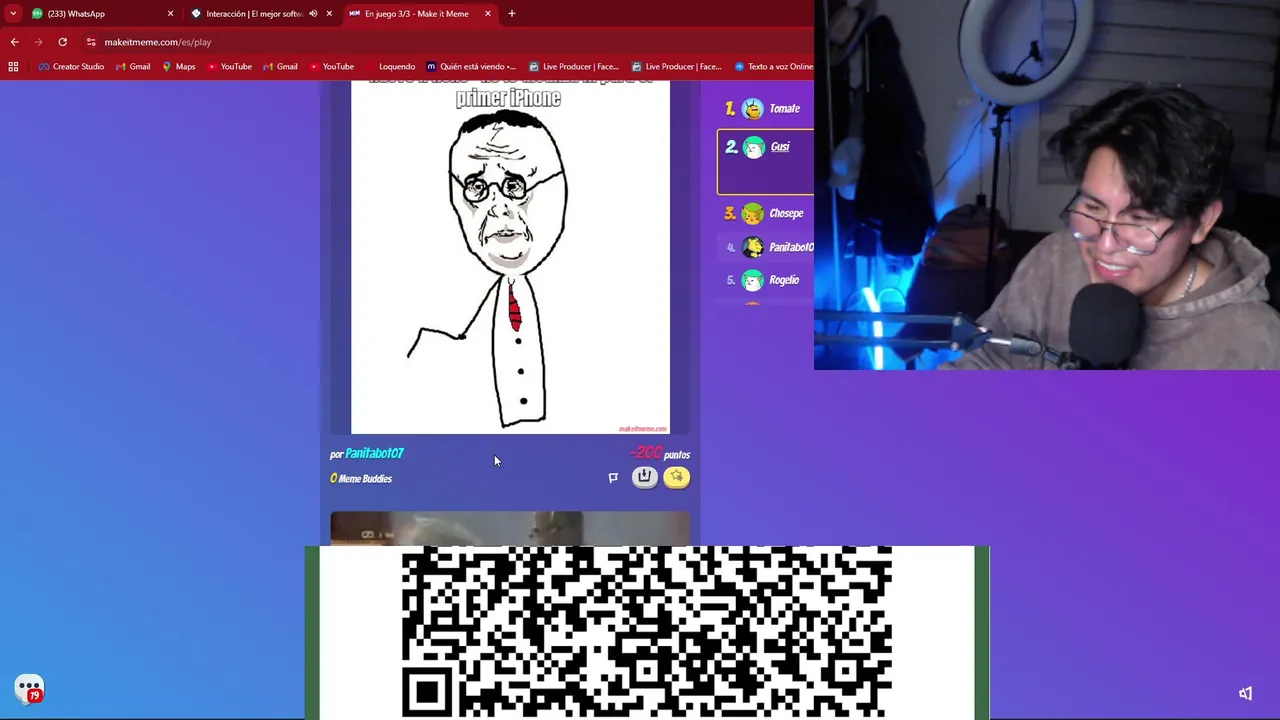Click the Panitabot07 author name
The image size is (1280, 720).
click(374, 454)
